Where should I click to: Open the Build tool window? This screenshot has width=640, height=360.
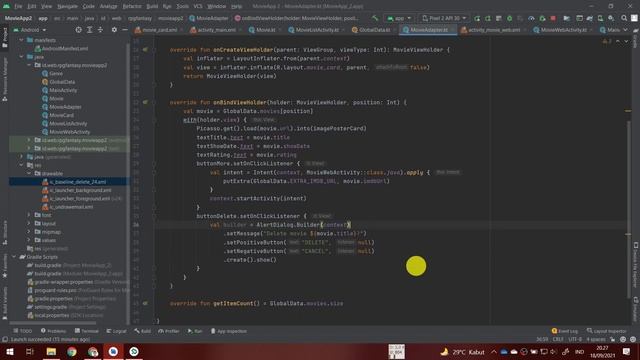click(x=142, y=331)
